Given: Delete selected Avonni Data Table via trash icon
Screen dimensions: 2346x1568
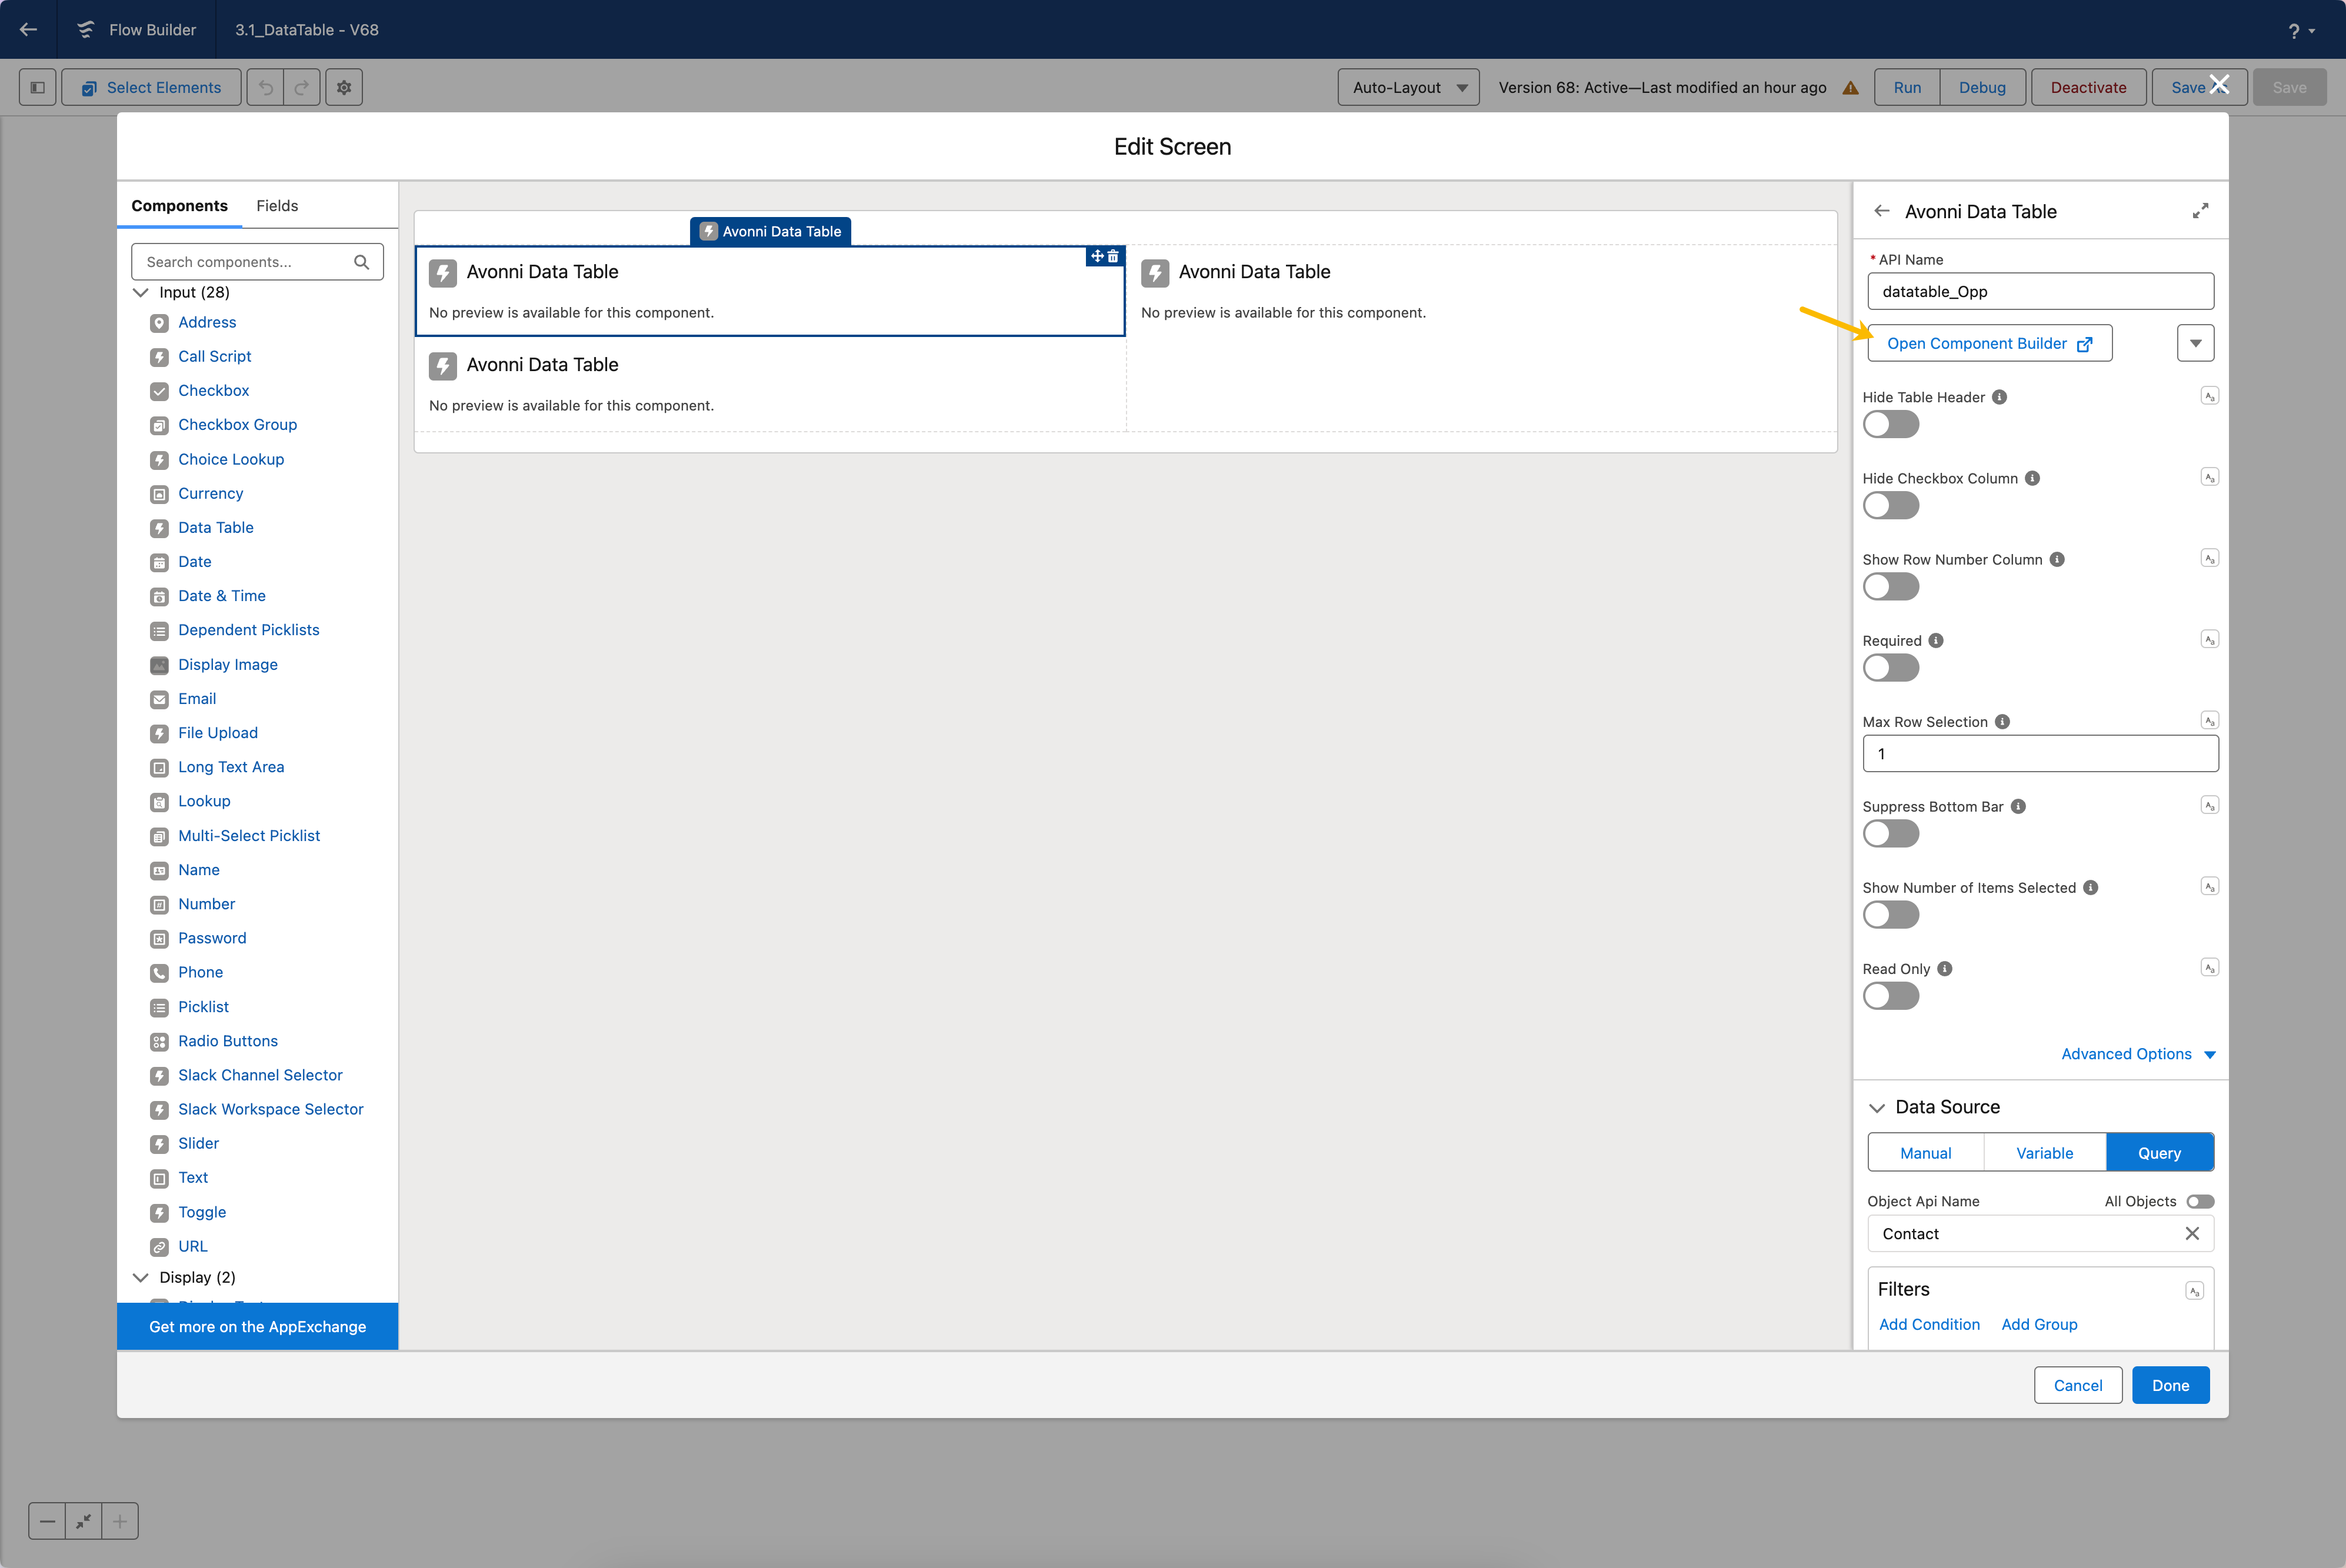Looking at the screenshot, I should click(1113, 256).
